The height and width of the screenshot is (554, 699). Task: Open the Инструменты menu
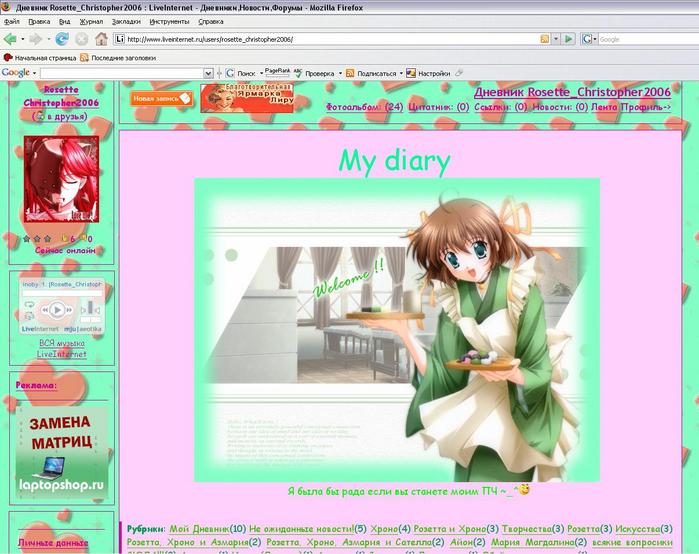(x=169, y=21)
